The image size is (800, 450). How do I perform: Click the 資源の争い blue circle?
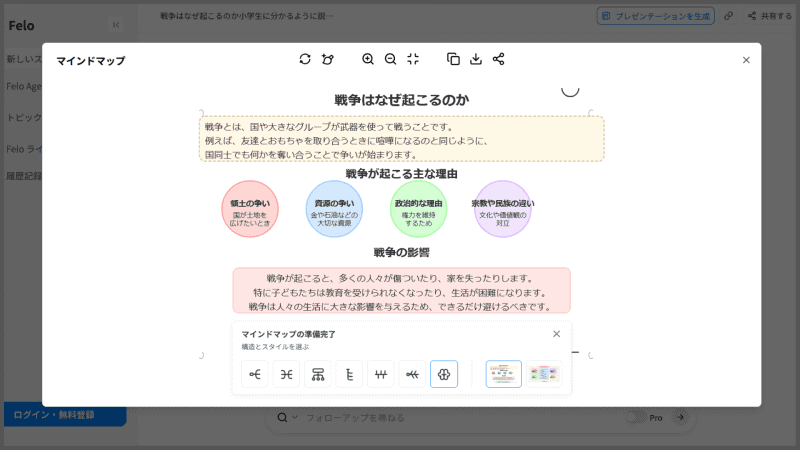click(x=334, y=209)
